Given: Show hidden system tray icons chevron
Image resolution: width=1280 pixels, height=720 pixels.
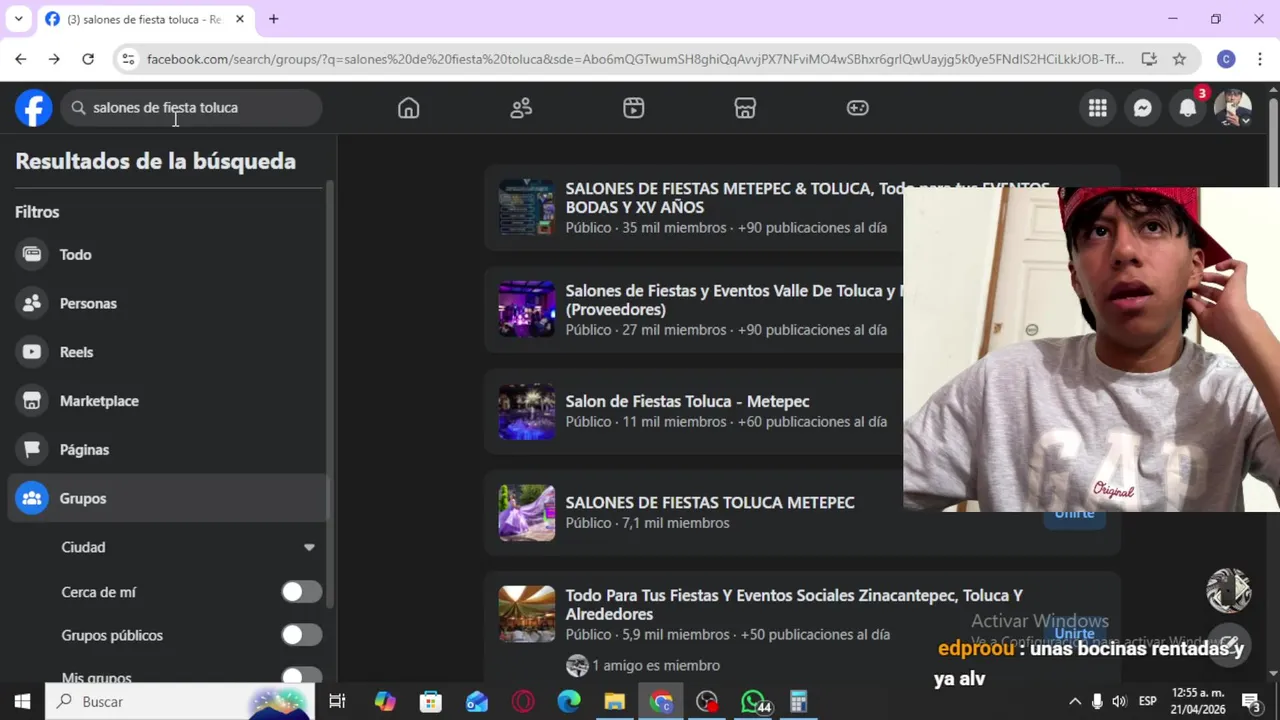Looking at the screenshot, I should click(x=1075, y=701).
